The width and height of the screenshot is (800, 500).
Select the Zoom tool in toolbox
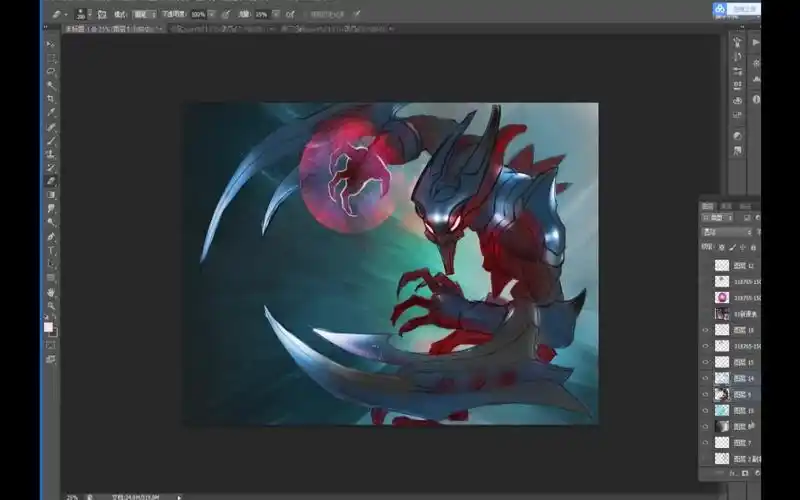[50, 306]
